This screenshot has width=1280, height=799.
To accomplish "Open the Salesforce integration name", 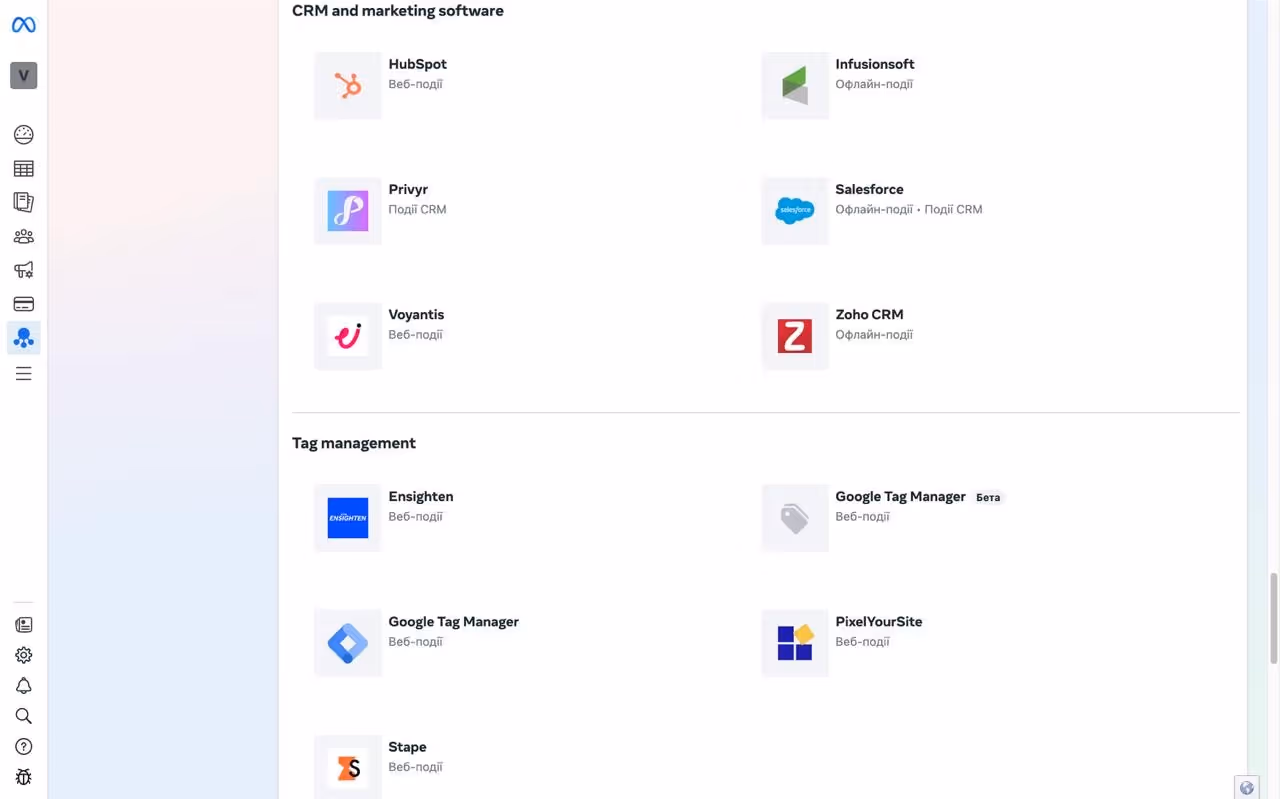I will [869, 189].
